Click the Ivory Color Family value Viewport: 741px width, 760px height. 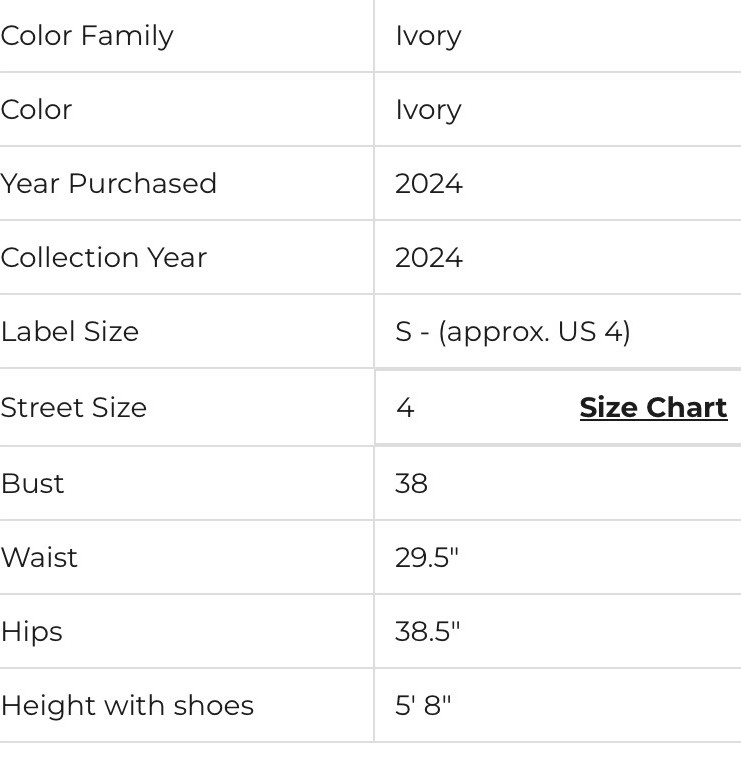[x=428, y=36]
